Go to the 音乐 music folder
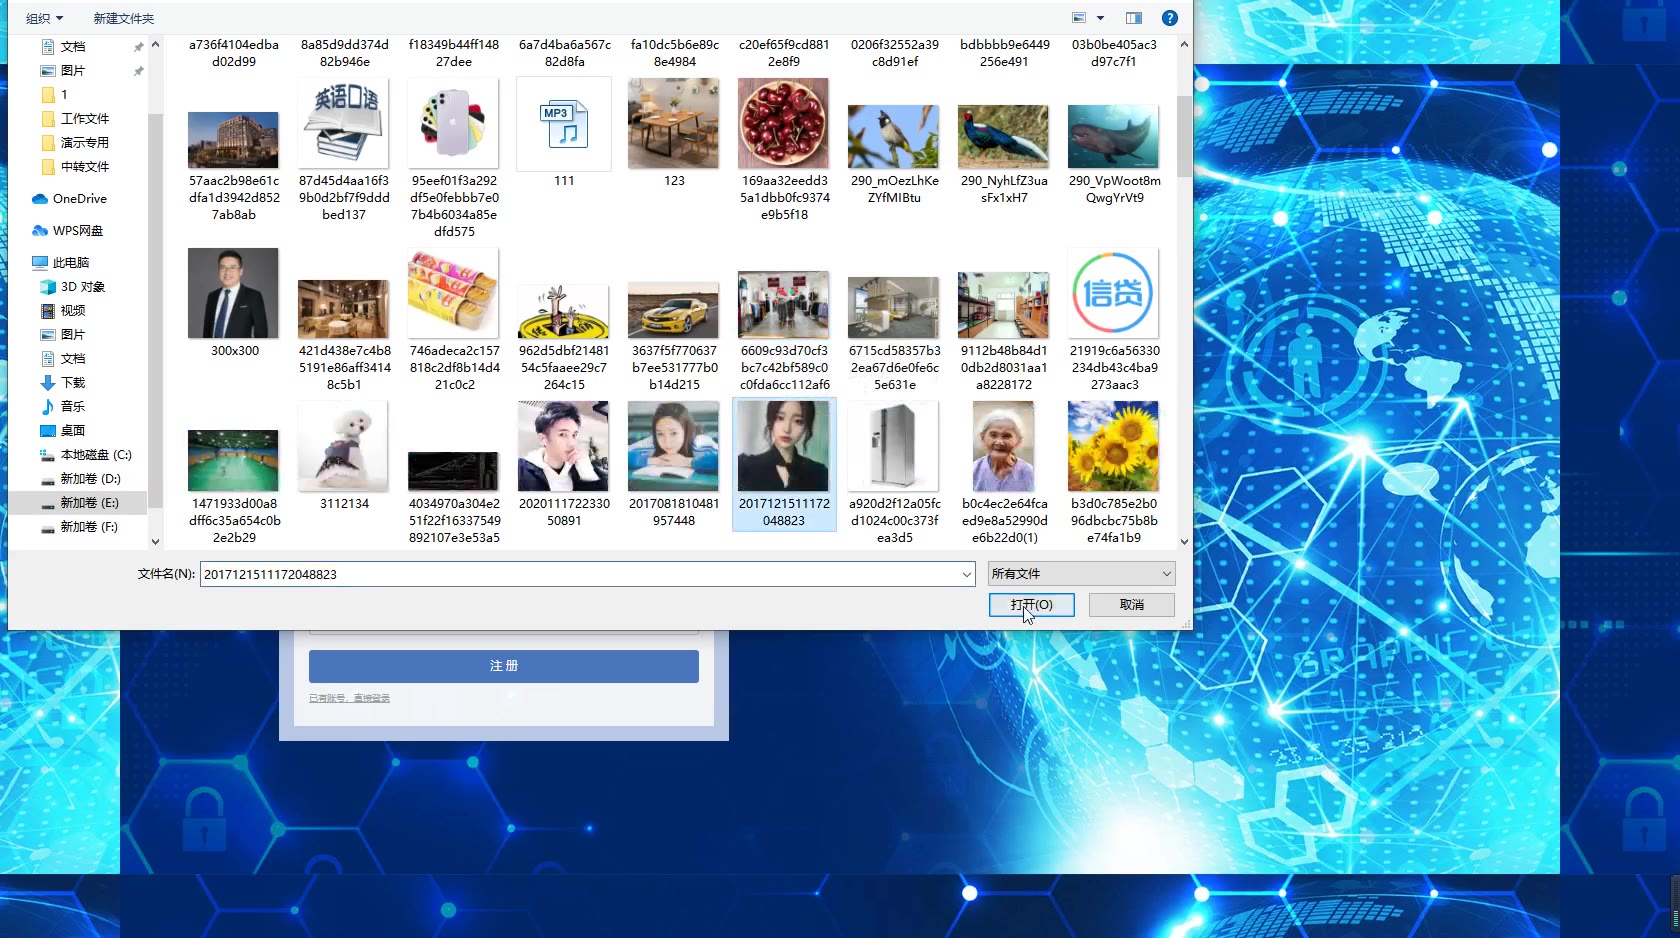This screenshot has width=1680, height=938. (73, 407)
